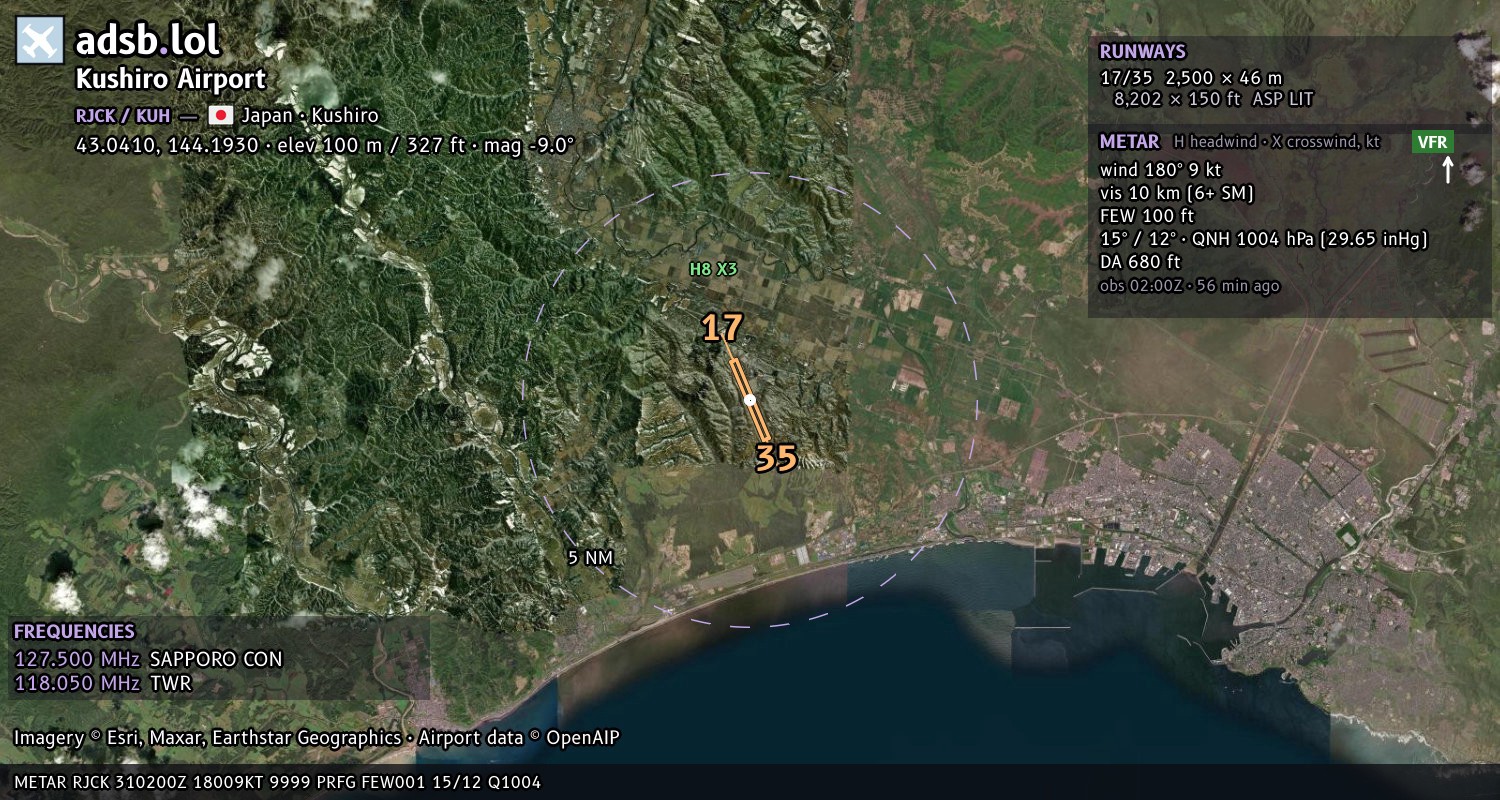Click the white wind direction arrow
The image size is (1500, 800).
pos(1447,170)
